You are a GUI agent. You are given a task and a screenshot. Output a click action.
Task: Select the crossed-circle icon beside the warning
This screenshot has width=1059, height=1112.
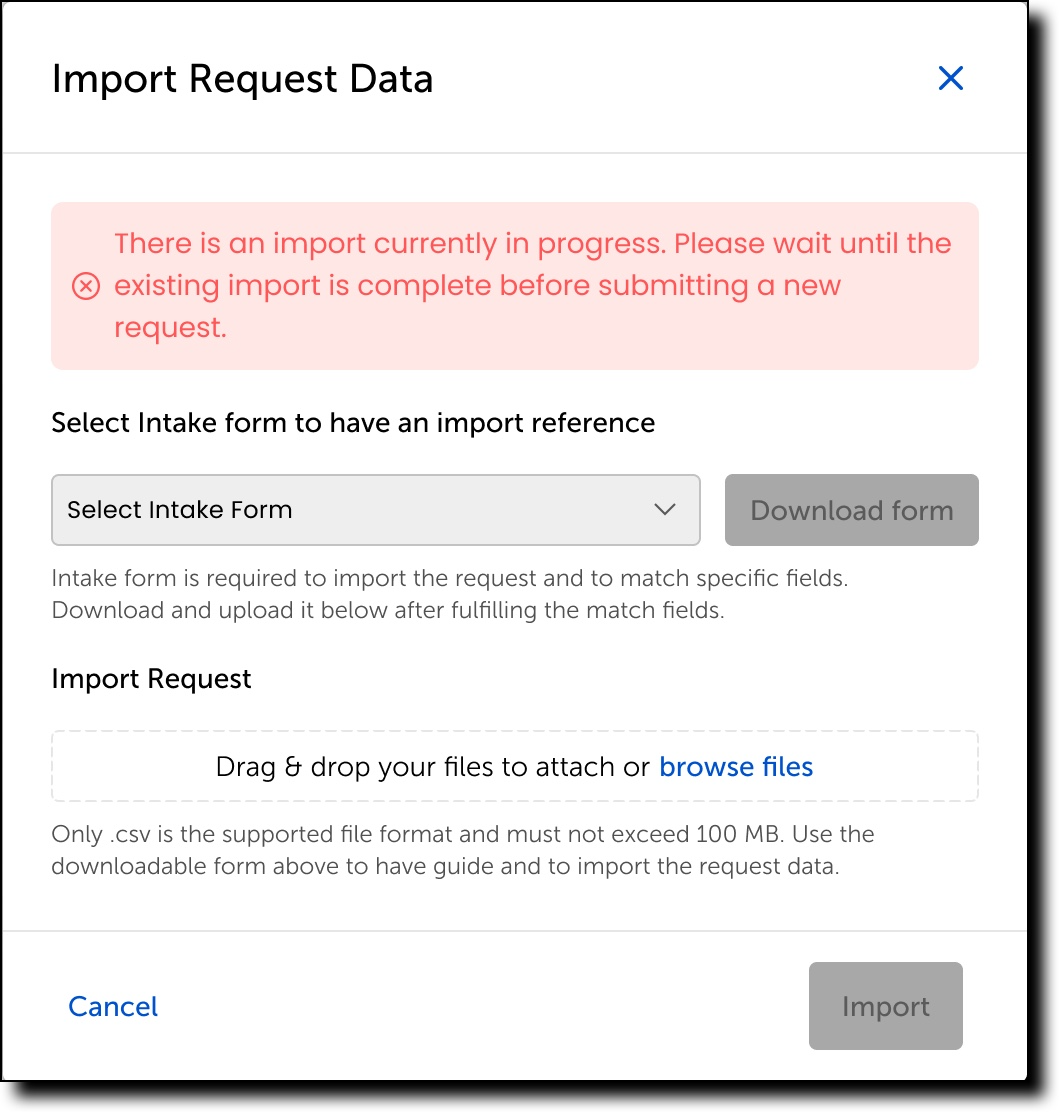tap(85, 286)
